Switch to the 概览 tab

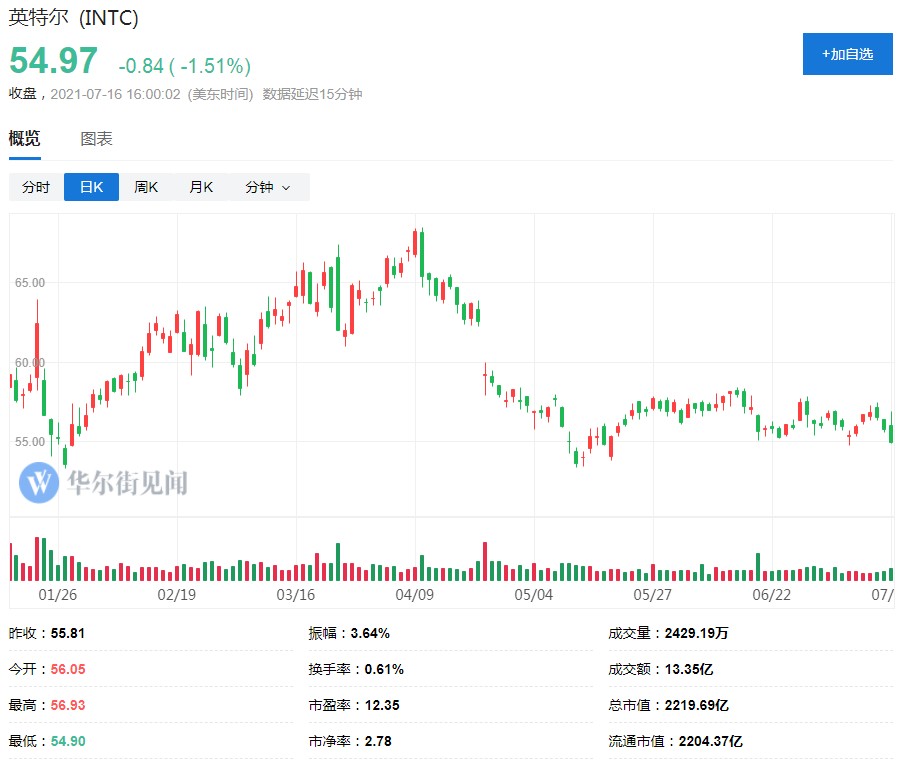click(25, 139)
